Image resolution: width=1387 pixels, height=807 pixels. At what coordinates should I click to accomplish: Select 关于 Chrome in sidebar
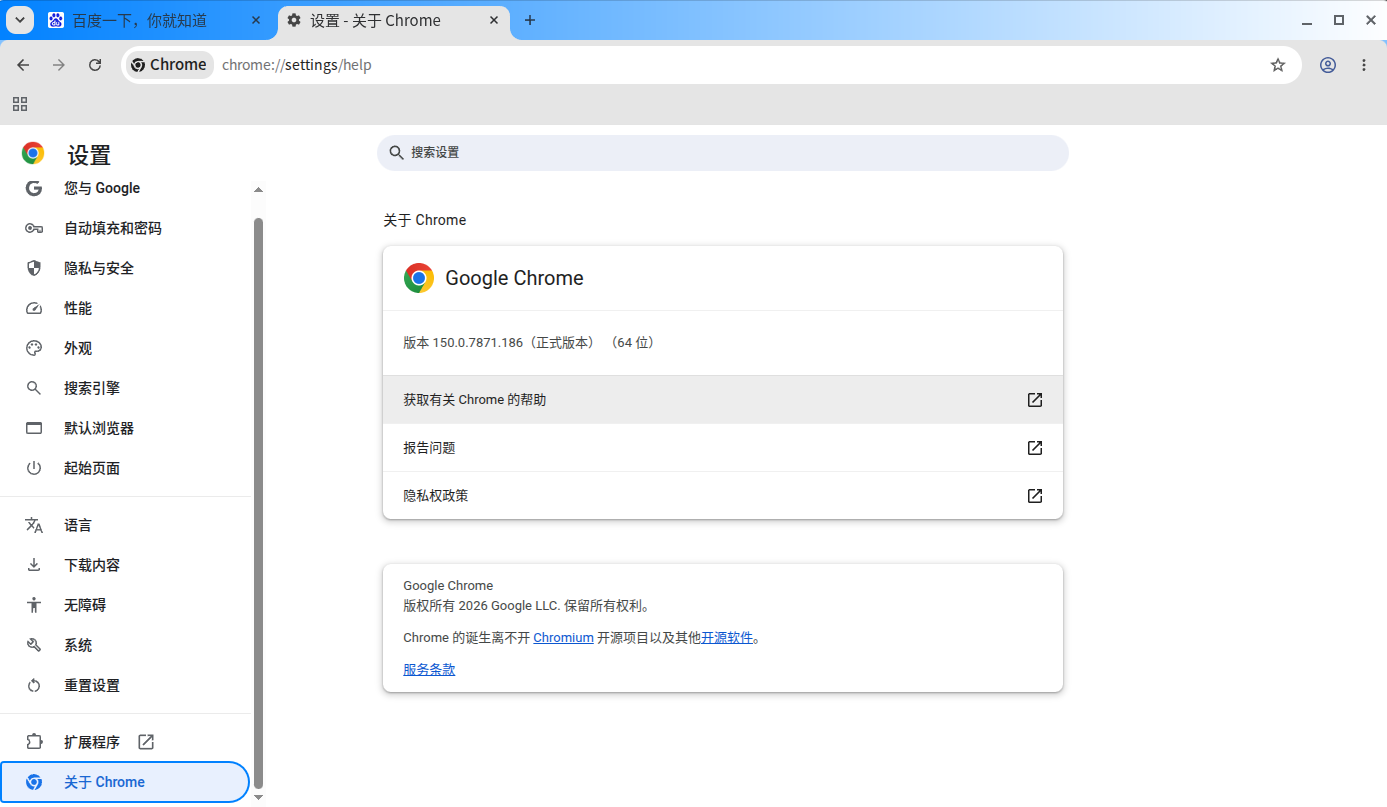pyautogui.click(x=125, y=782)
